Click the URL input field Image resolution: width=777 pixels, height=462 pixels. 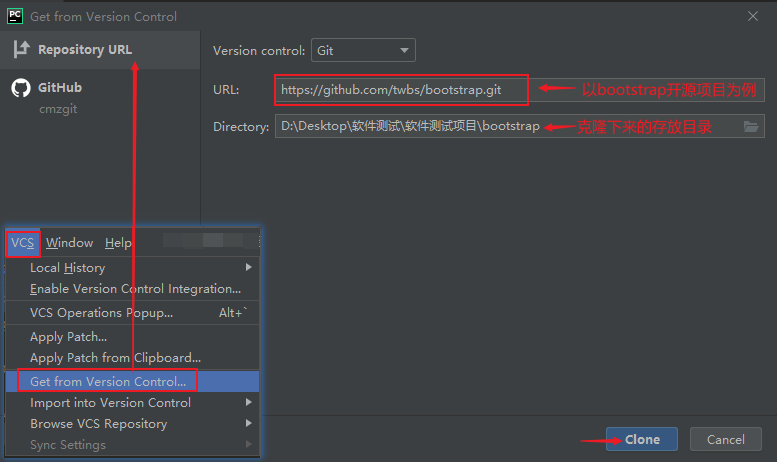tap(519, 90)
